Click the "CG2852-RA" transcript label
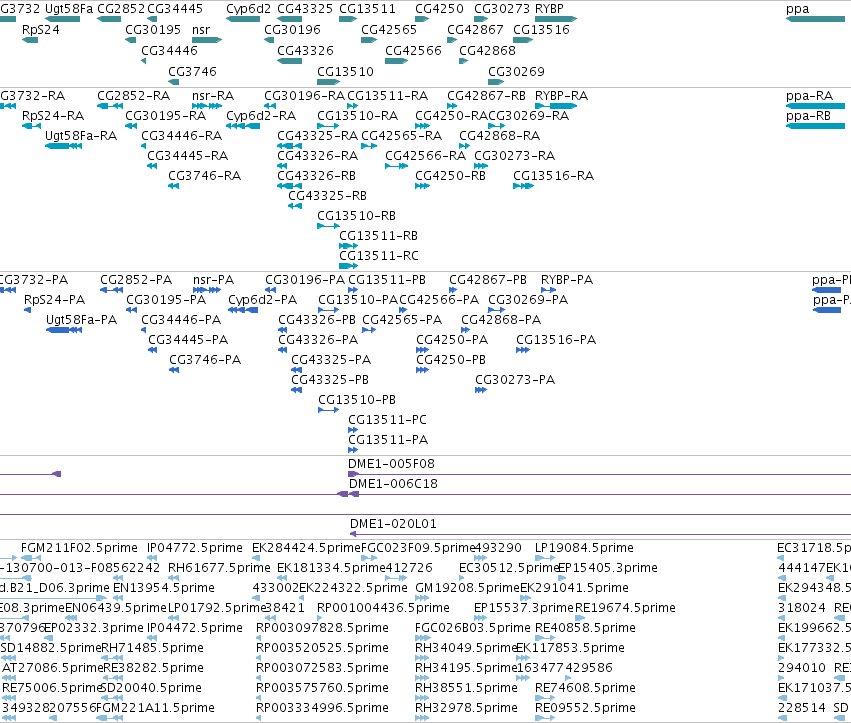Screen dimensions: 851x723 coord(134,96)
